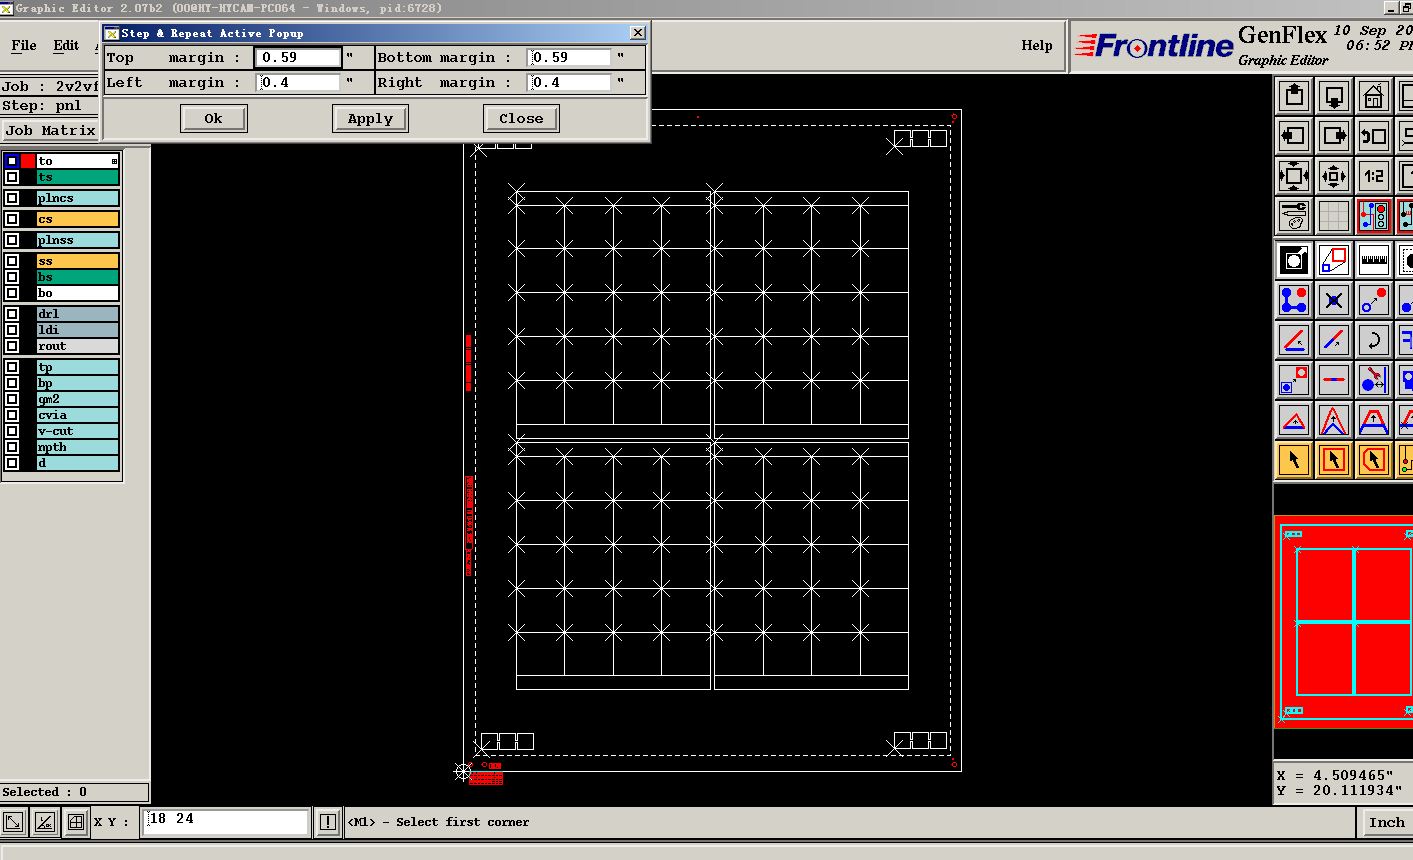Click the Home view icon

click(1373, 97)
